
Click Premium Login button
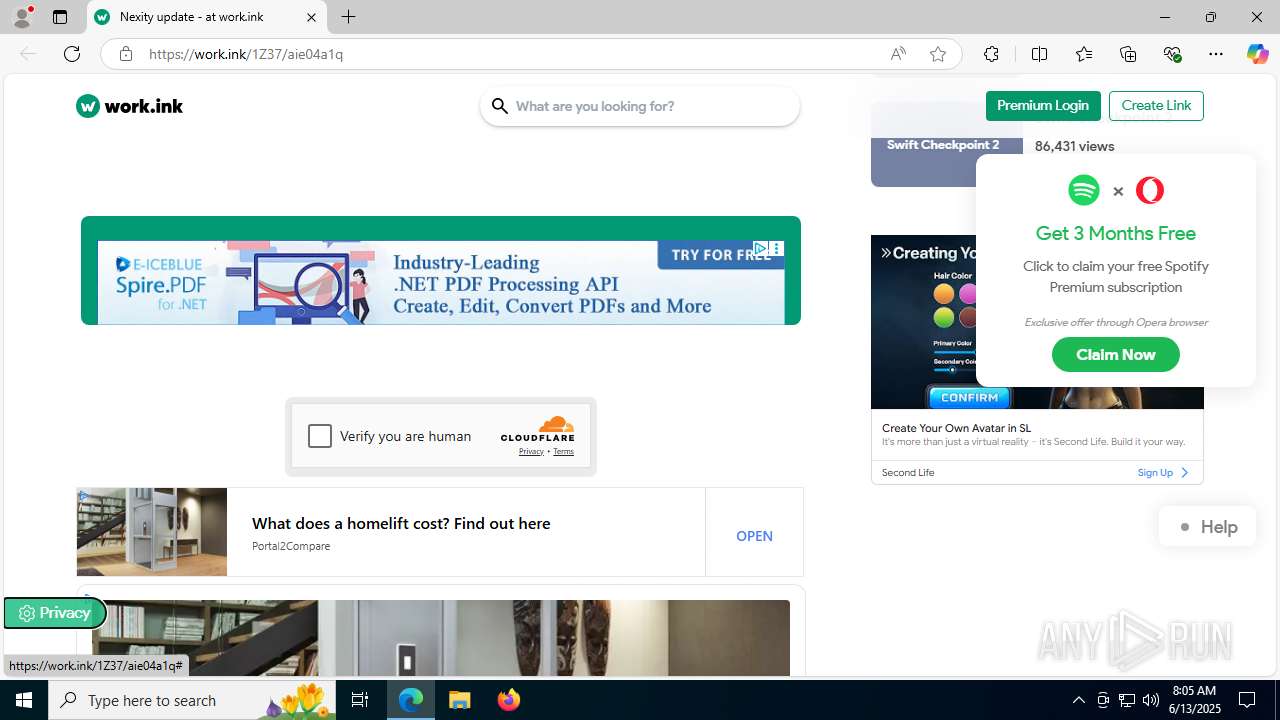point(1043,106)
